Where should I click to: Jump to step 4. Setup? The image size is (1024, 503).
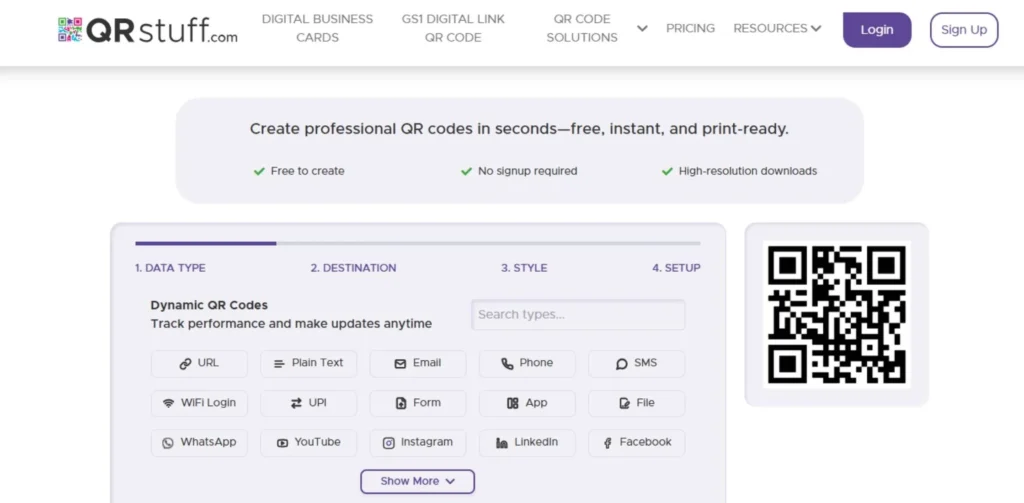click(x=676, y=268)
